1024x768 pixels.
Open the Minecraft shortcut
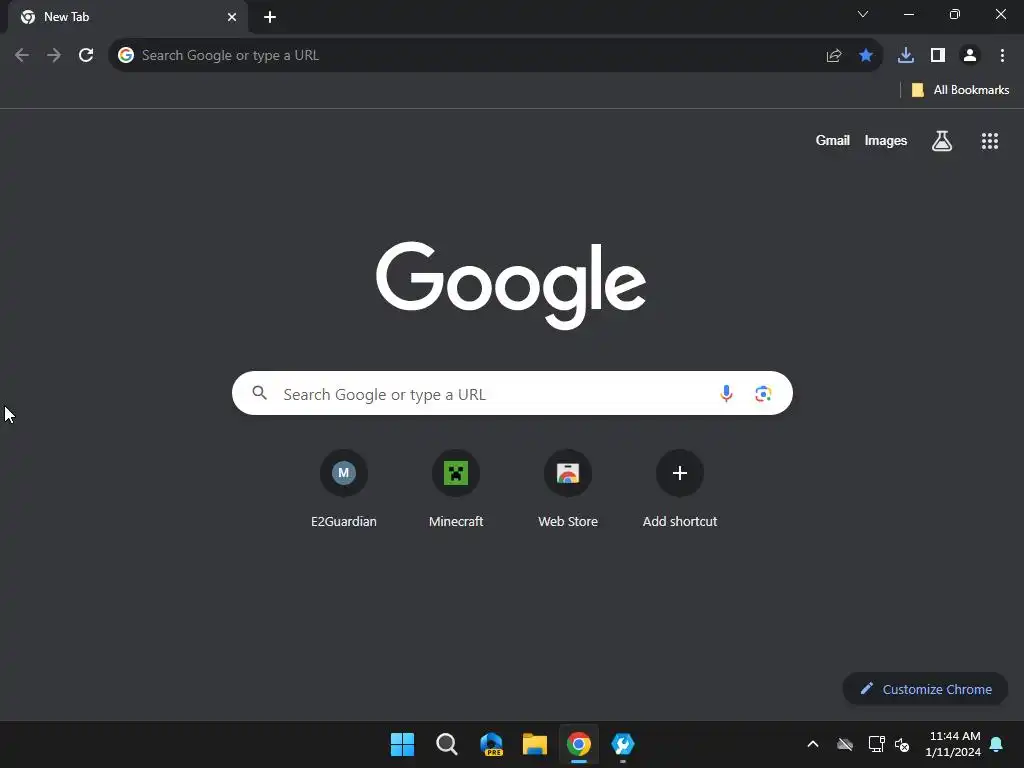(x=456, y=488)
